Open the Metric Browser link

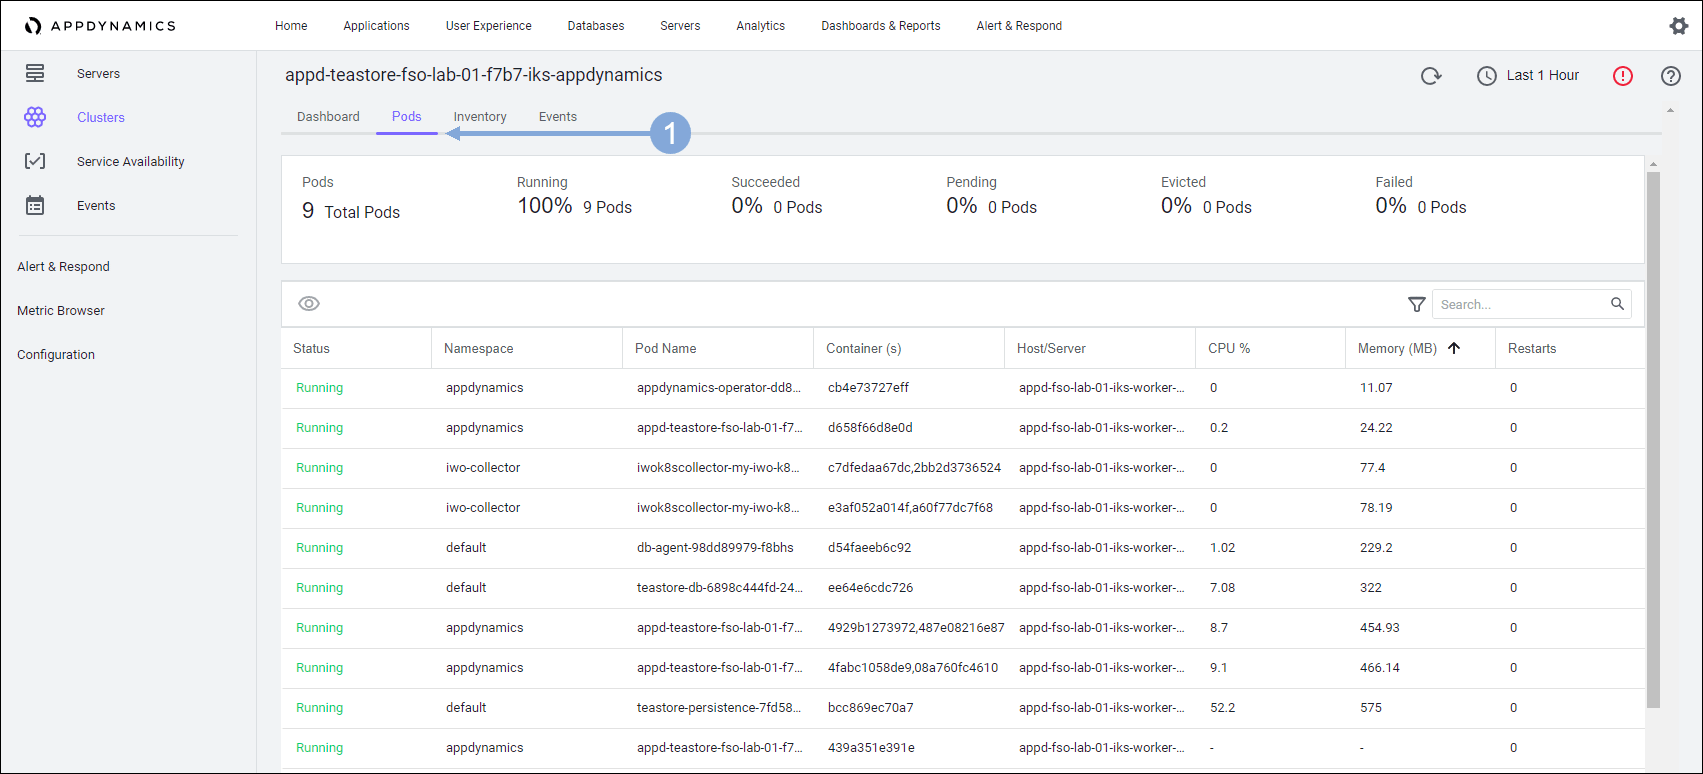pos(61,311)
